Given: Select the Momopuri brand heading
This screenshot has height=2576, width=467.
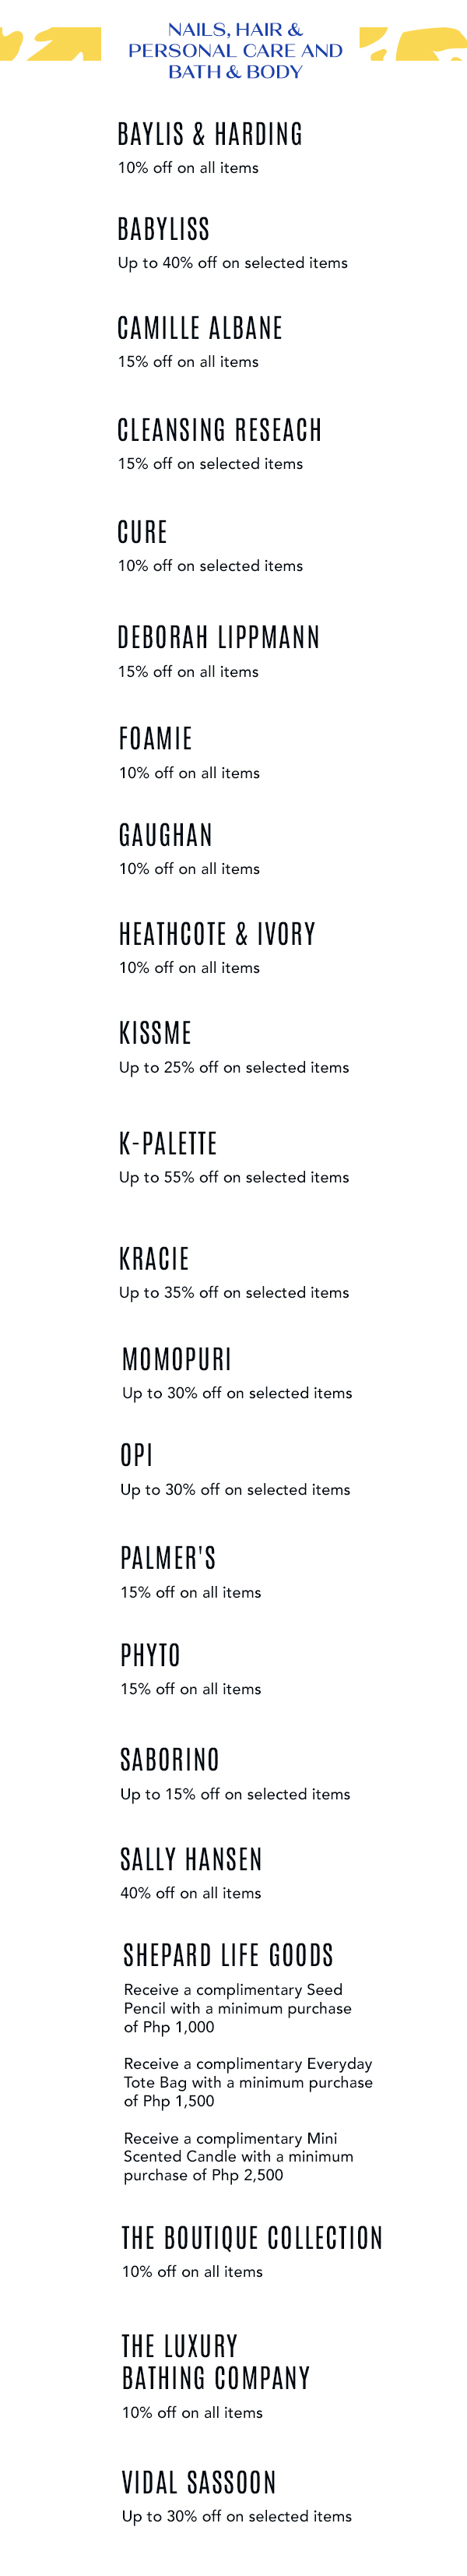Looking at the screenshot, I should pos(177,1359).
